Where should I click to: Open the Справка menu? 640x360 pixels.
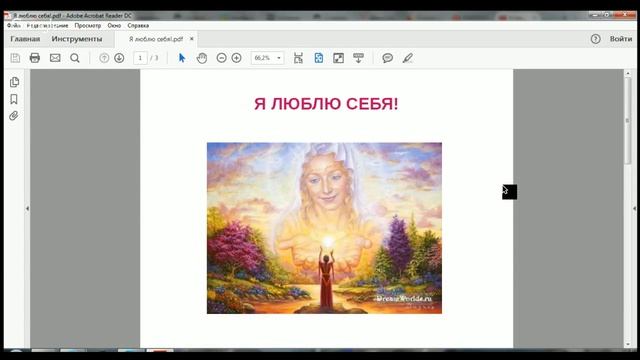tap(138, 25)
